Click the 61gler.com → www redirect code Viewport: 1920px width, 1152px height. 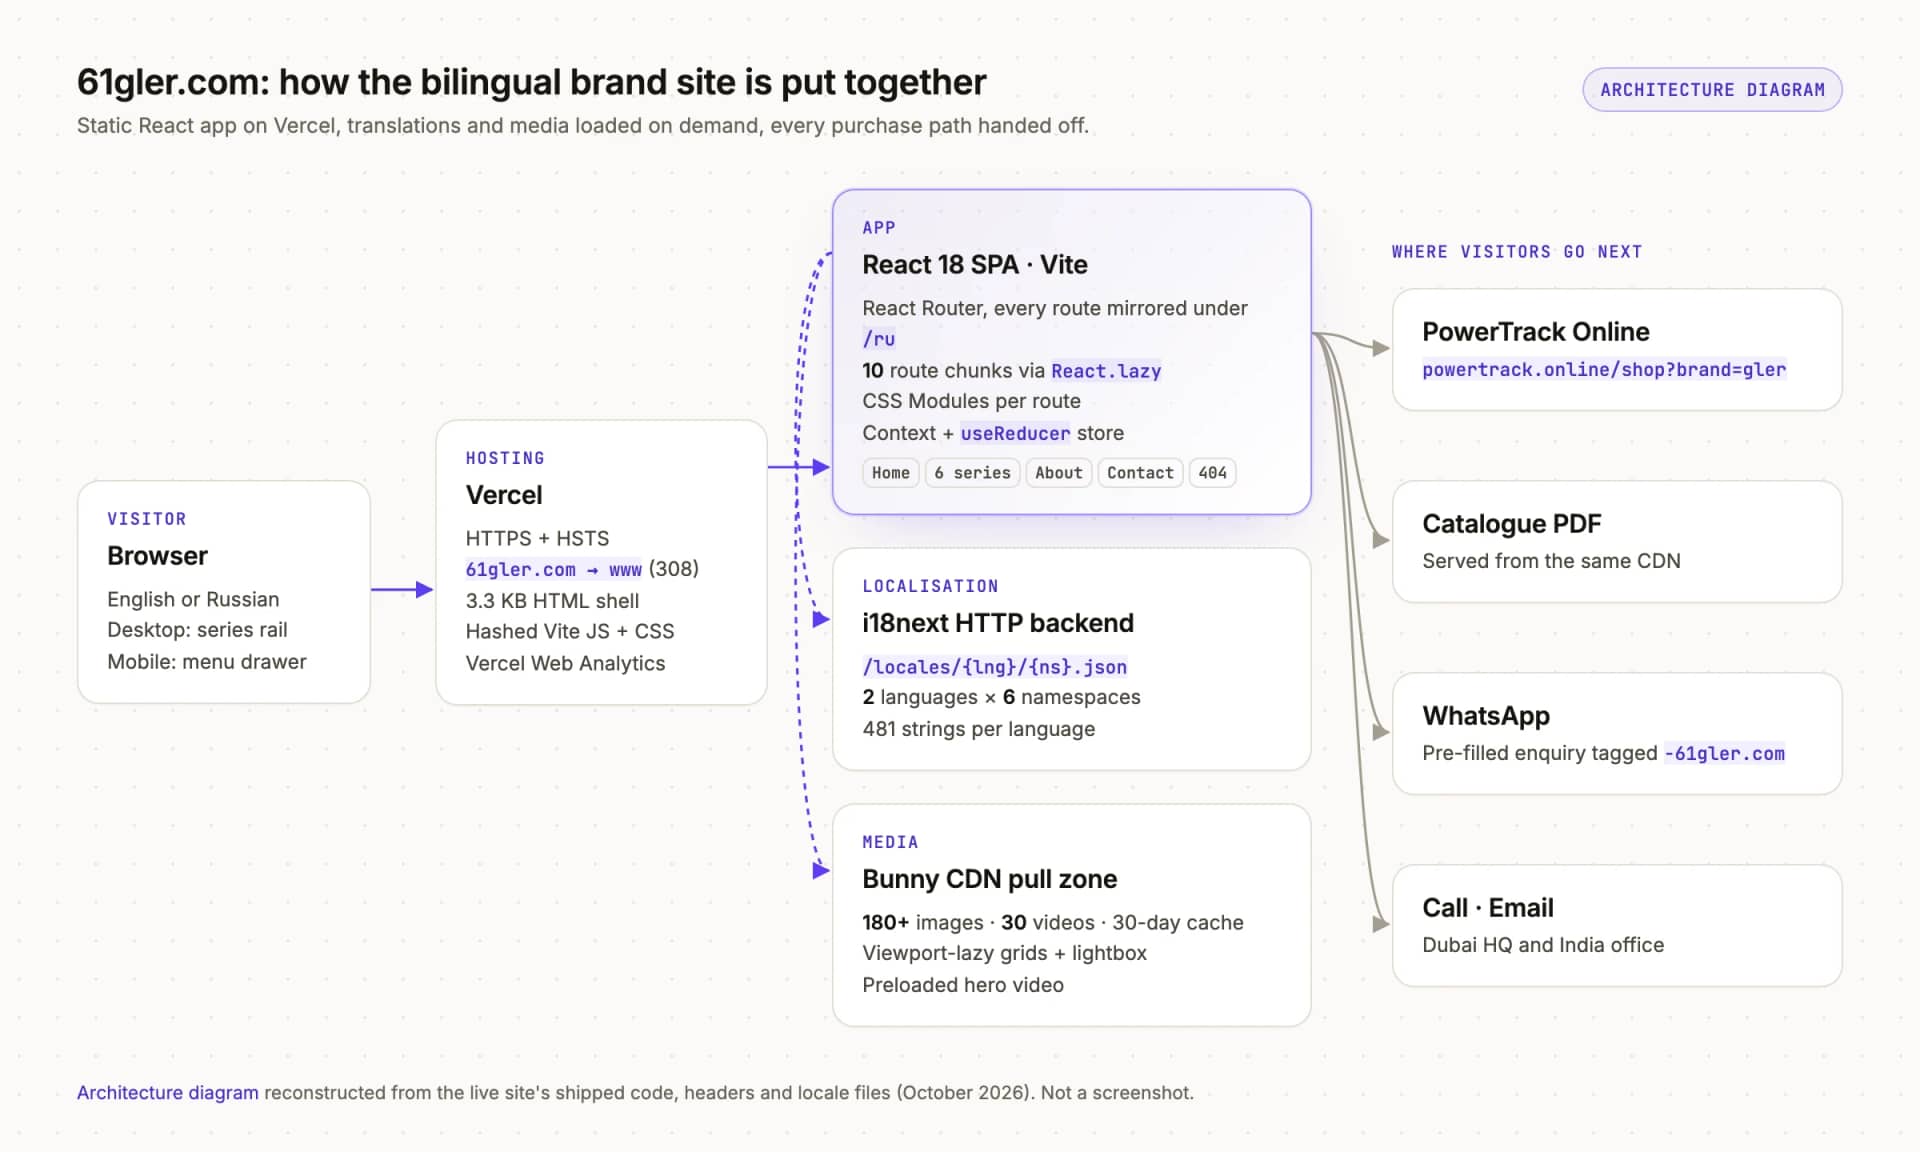pyautogui.click(x=553, y=570)
